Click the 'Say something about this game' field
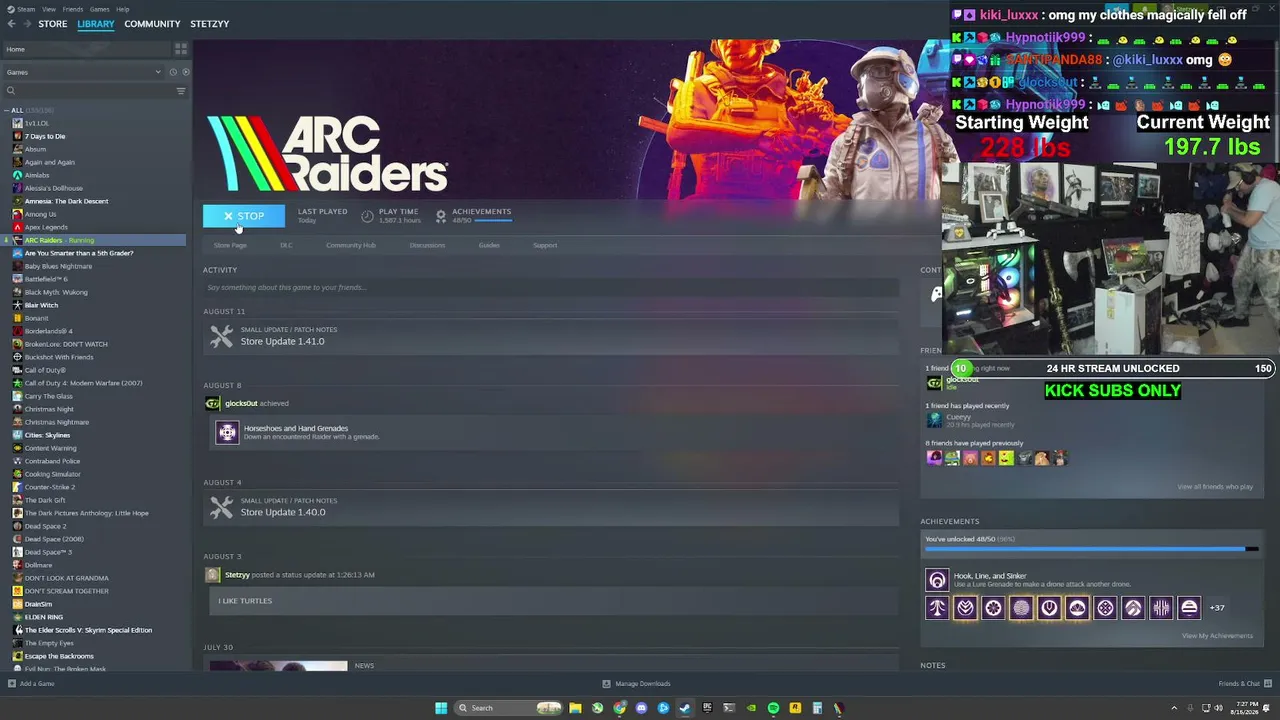This screenshot has width=1280, height=720. coord(551,288)
